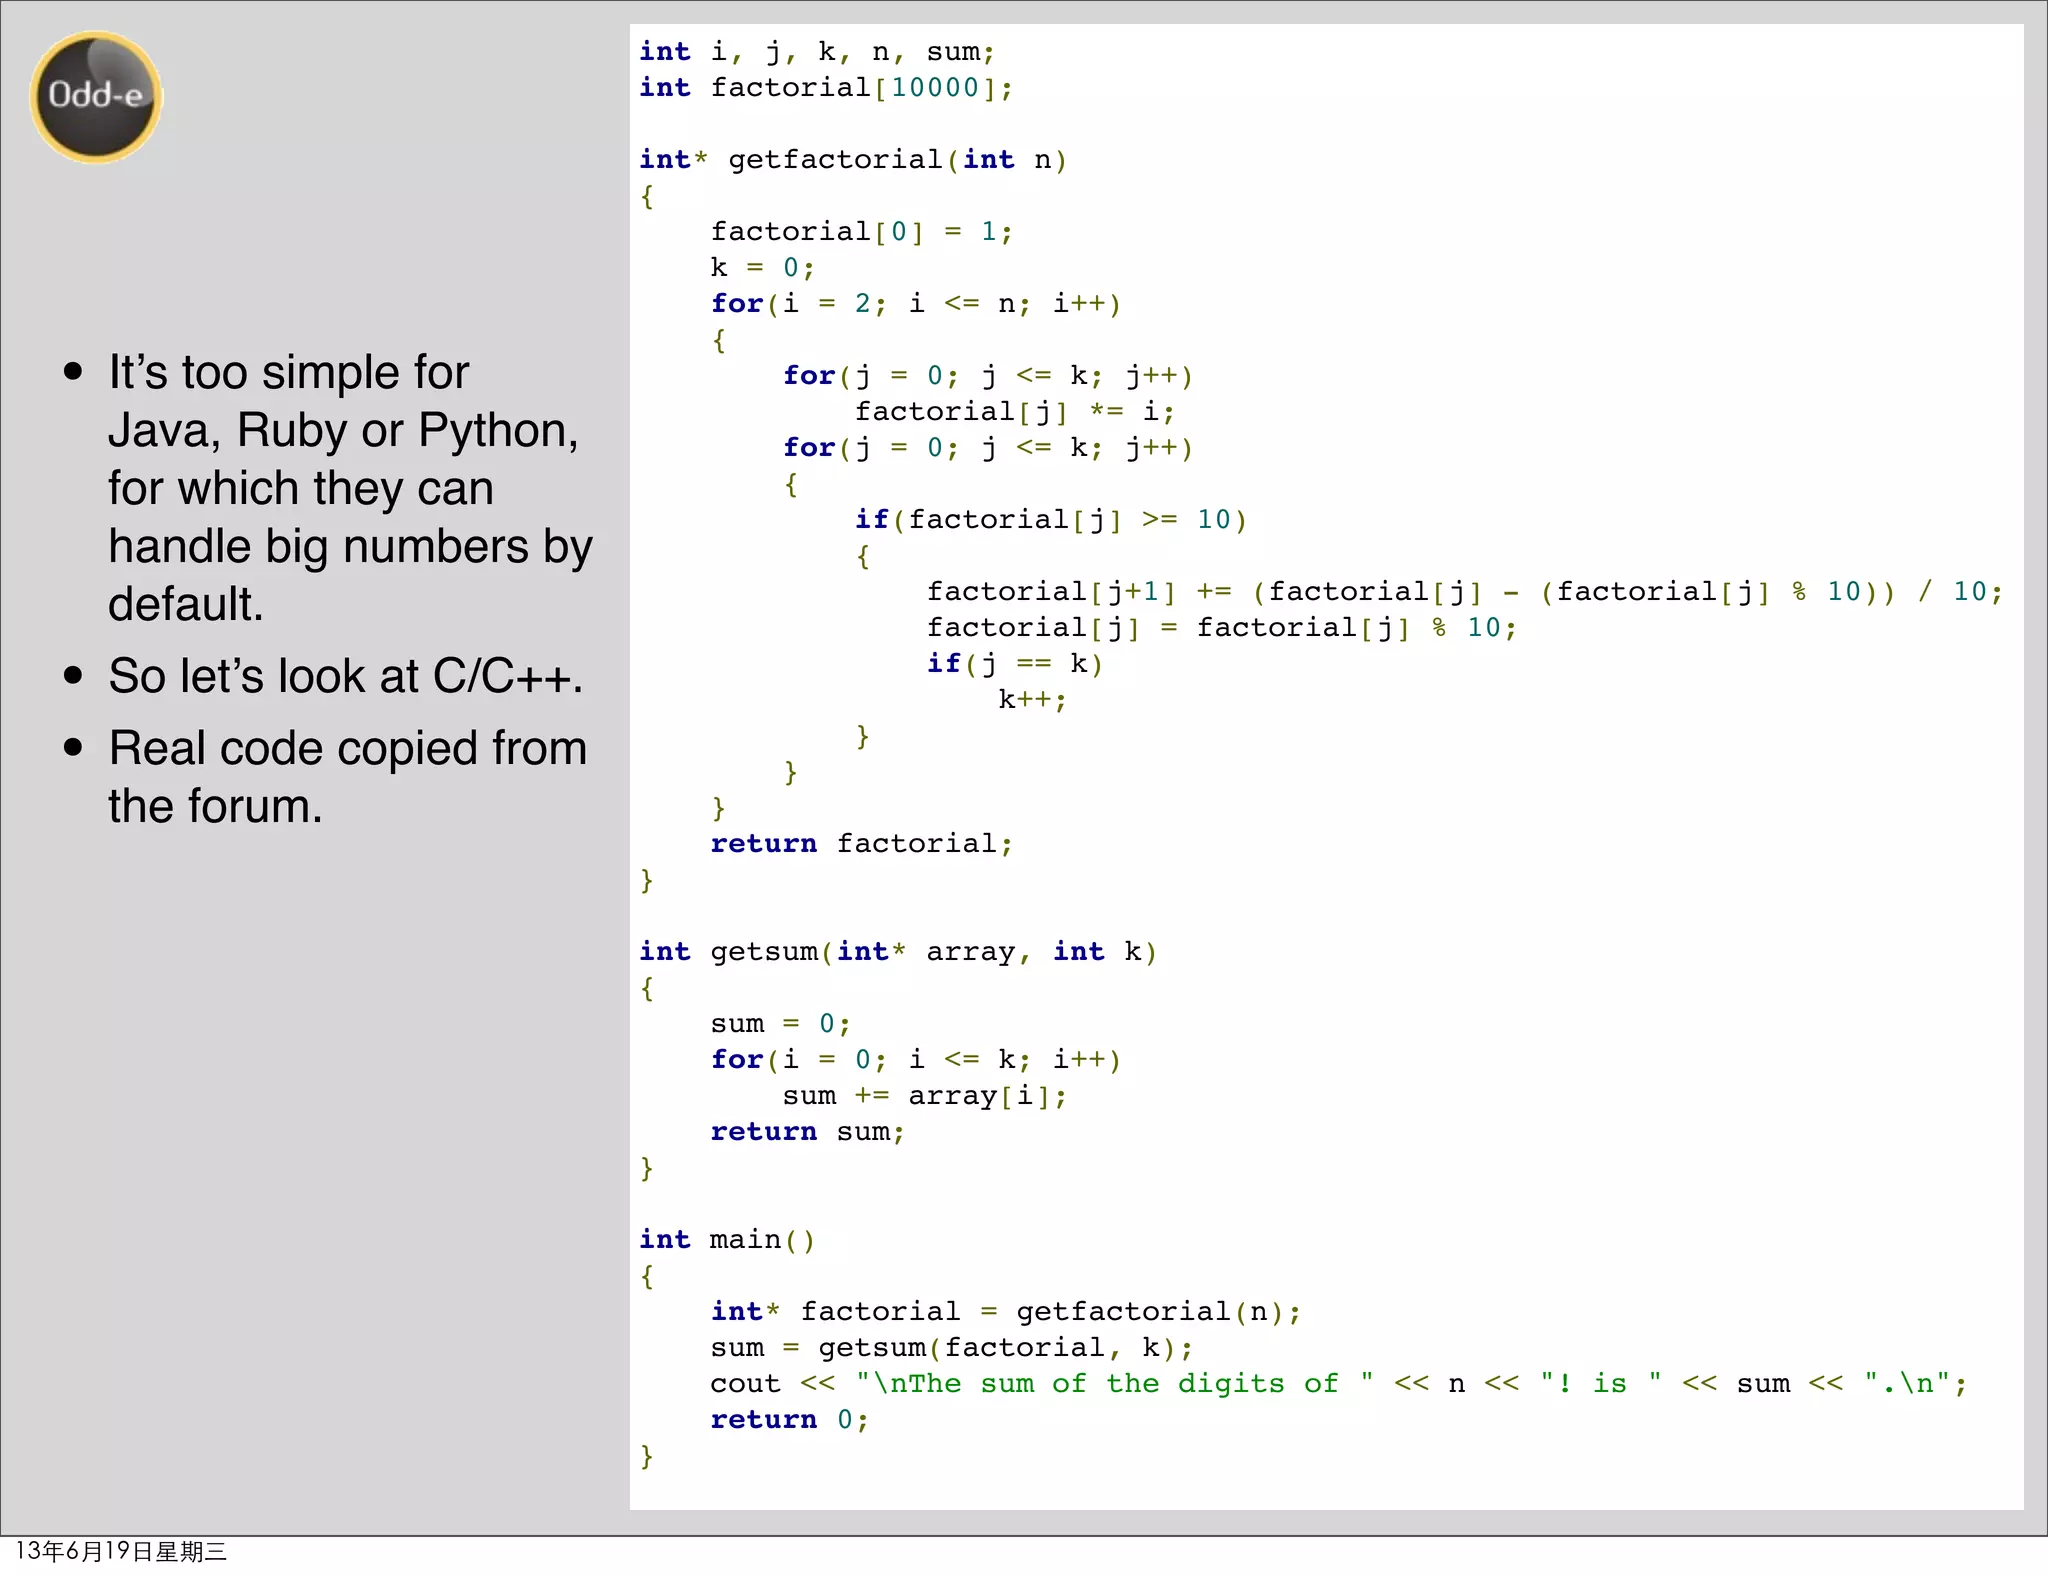
Task: Click the "factorial[j] *= i;" statement
Action: (x=1014, y=412)
